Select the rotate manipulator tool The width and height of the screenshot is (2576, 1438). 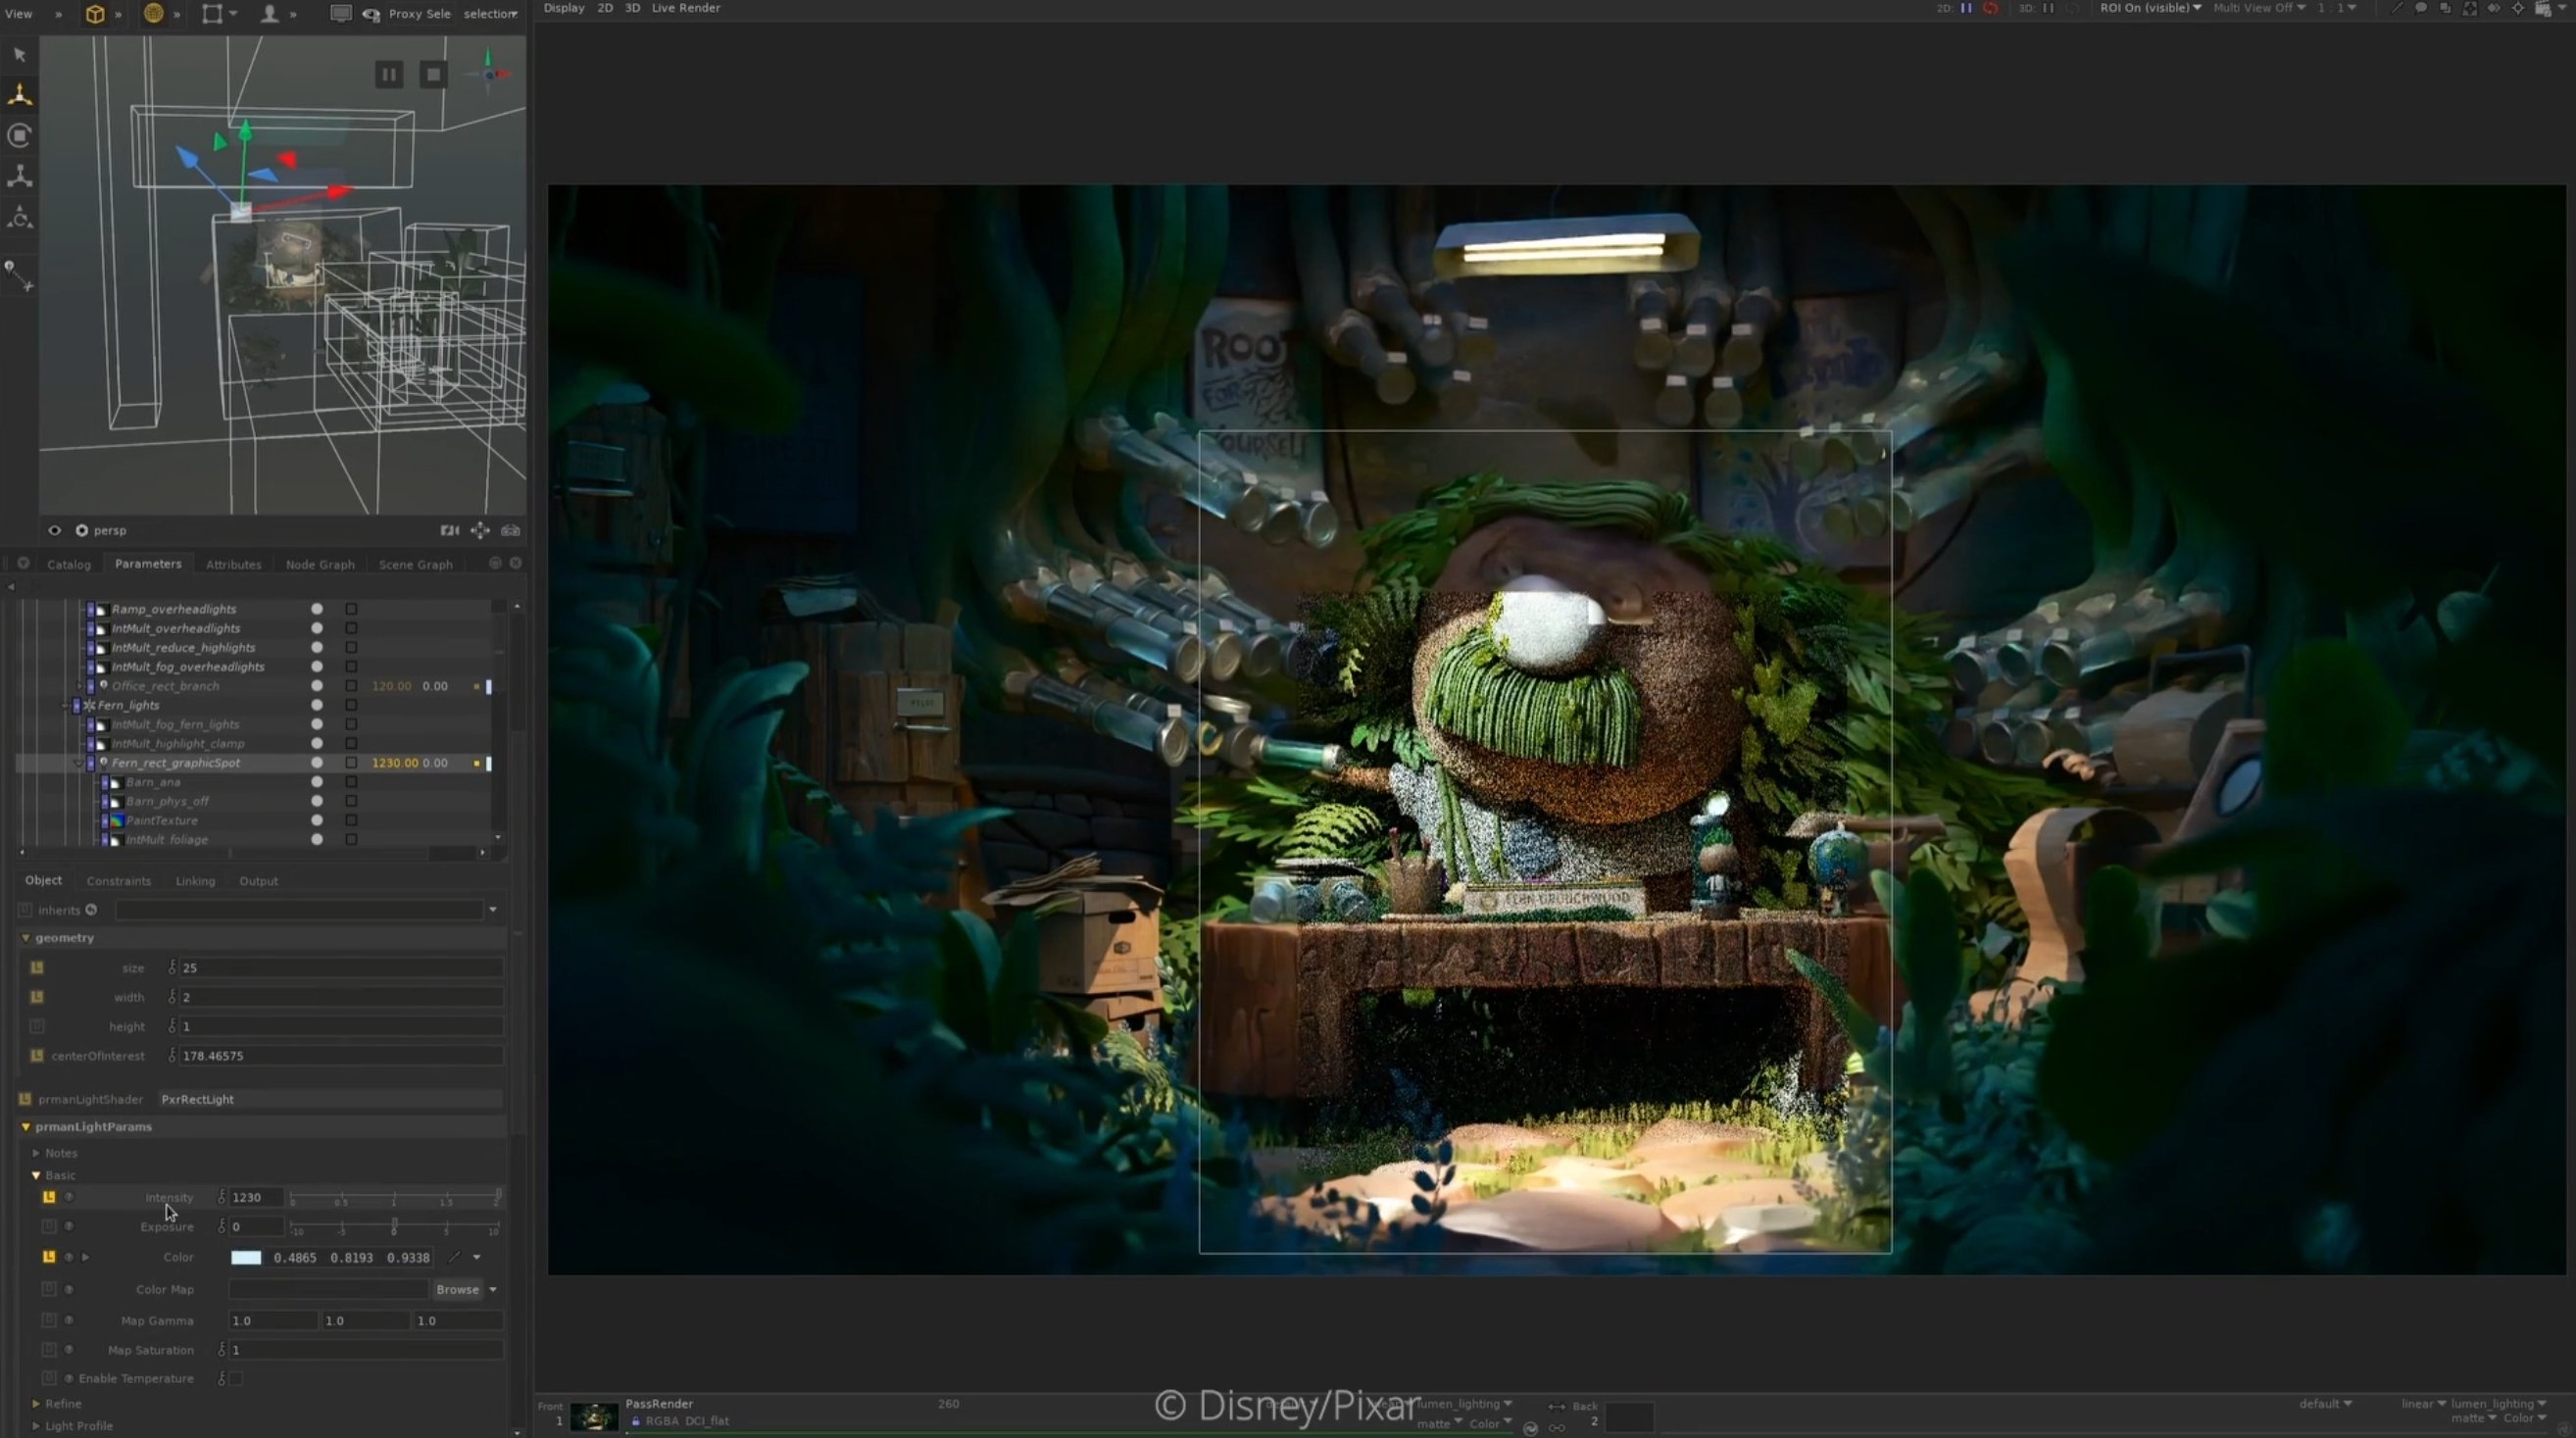coord(20,135)
